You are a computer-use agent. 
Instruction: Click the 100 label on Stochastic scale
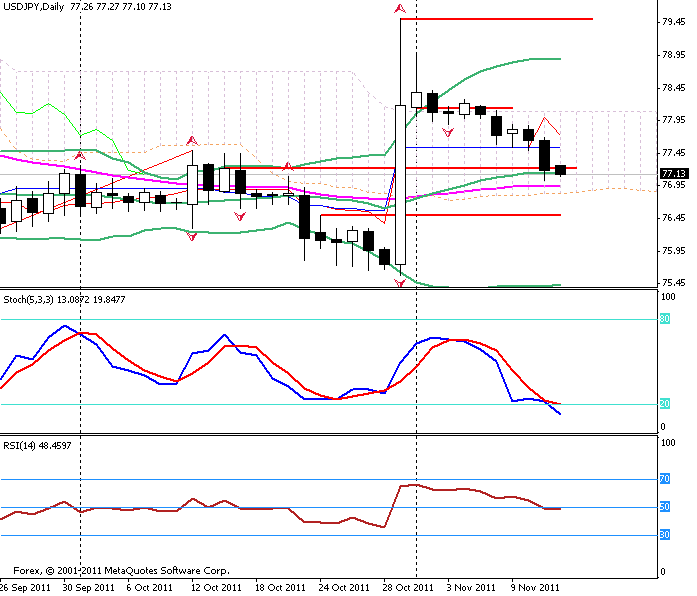(x=668, y=296)
